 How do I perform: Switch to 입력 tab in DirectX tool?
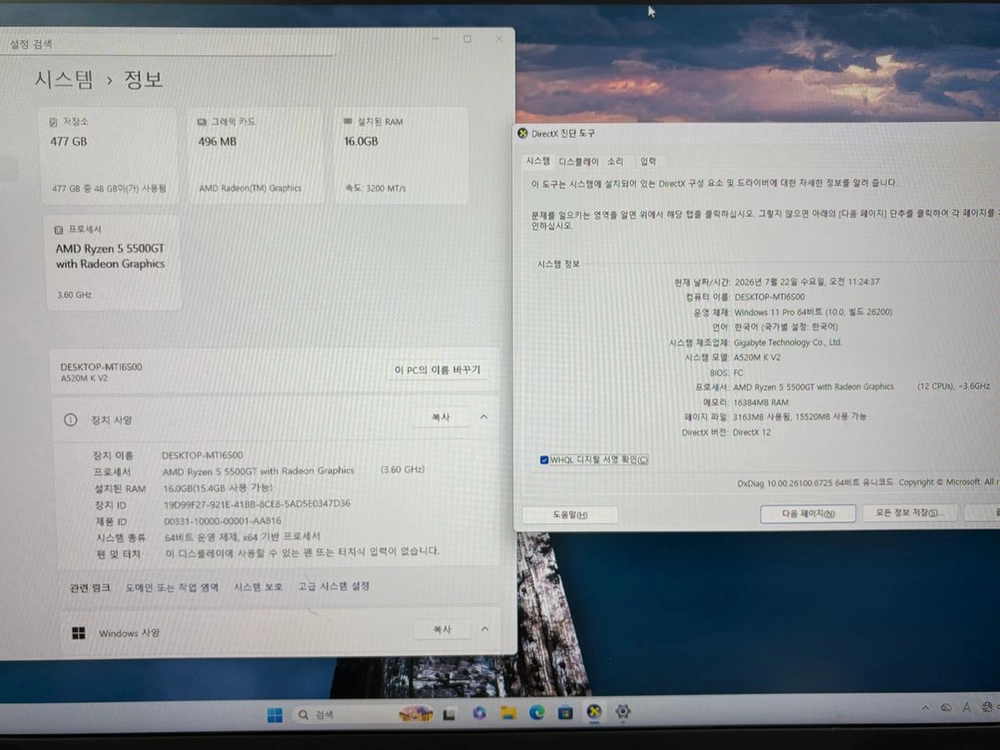(x=648, y=161)
